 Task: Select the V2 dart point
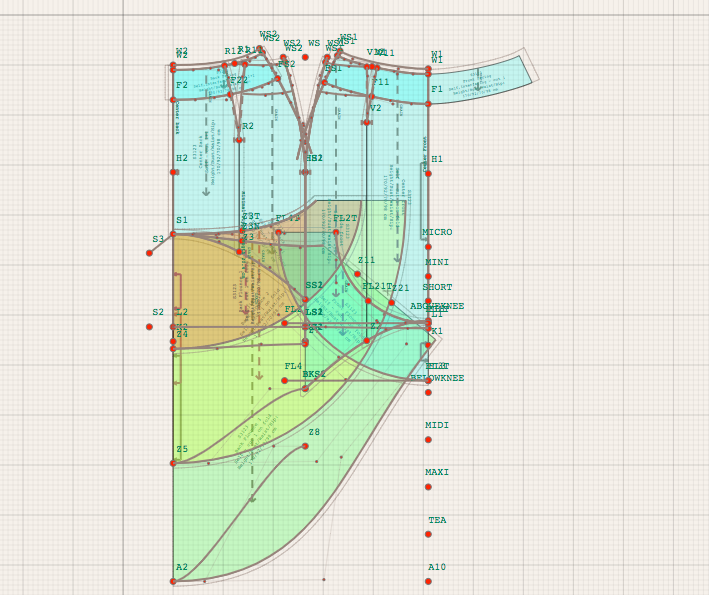tap(366, 122)
